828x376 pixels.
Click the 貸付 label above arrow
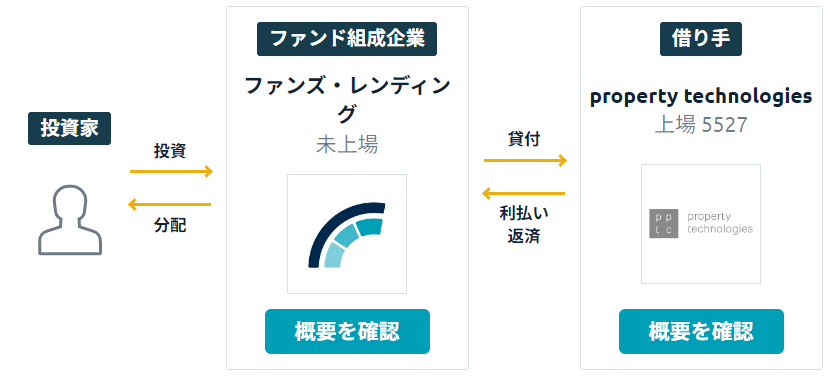click(524, 140)
